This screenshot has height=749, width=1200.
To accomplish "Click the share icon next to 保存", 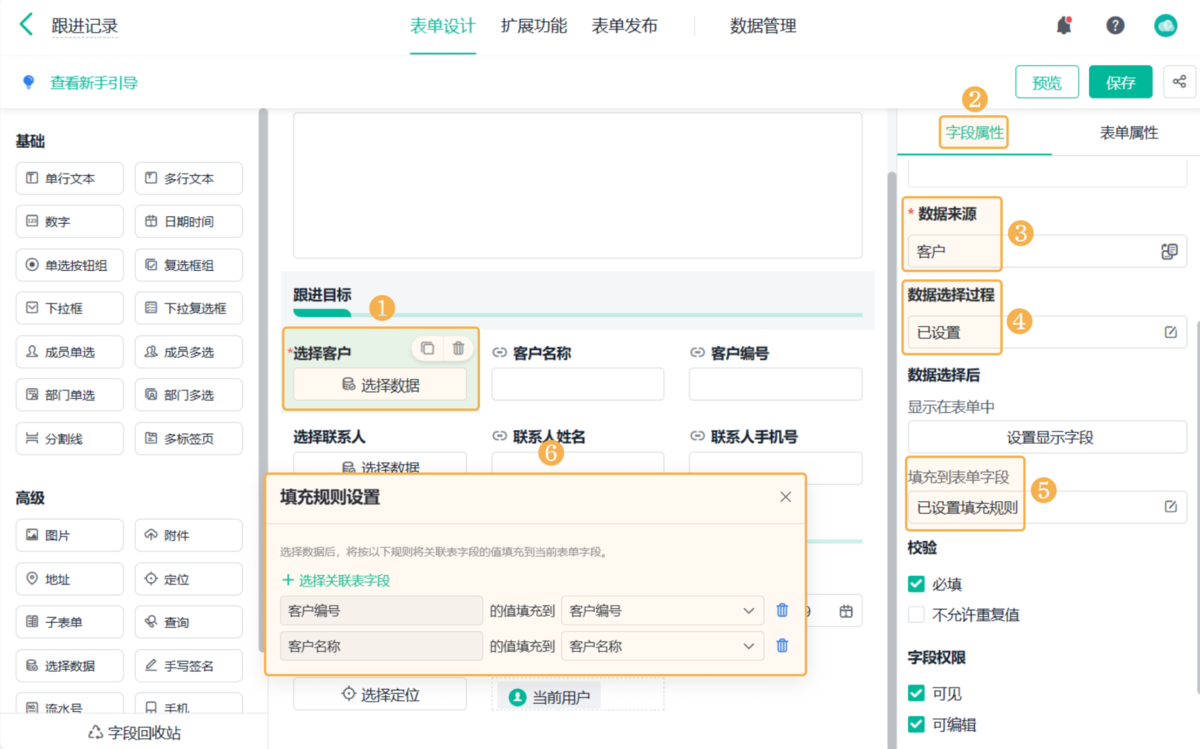I will click(1180, 82).
